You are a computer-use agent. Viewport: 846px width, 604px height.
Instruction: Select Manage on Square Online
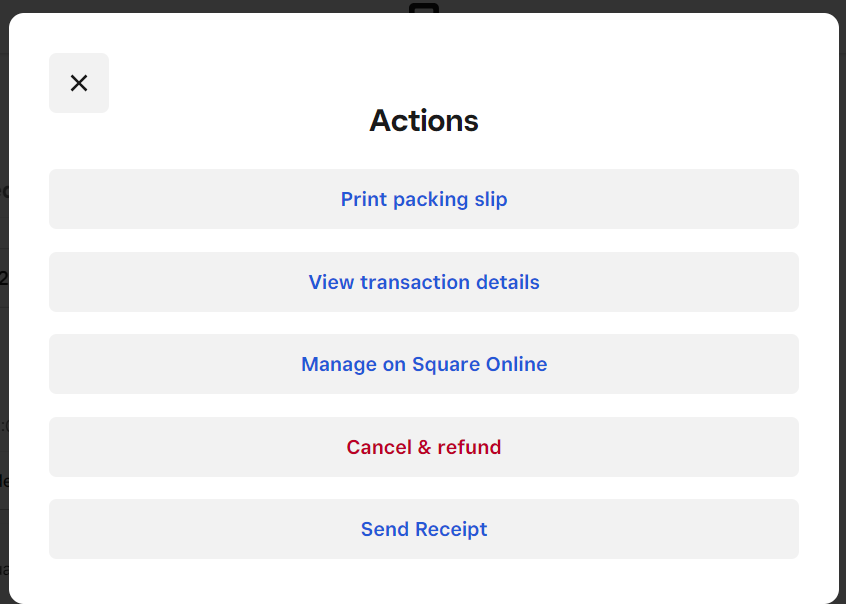[424, 364]
